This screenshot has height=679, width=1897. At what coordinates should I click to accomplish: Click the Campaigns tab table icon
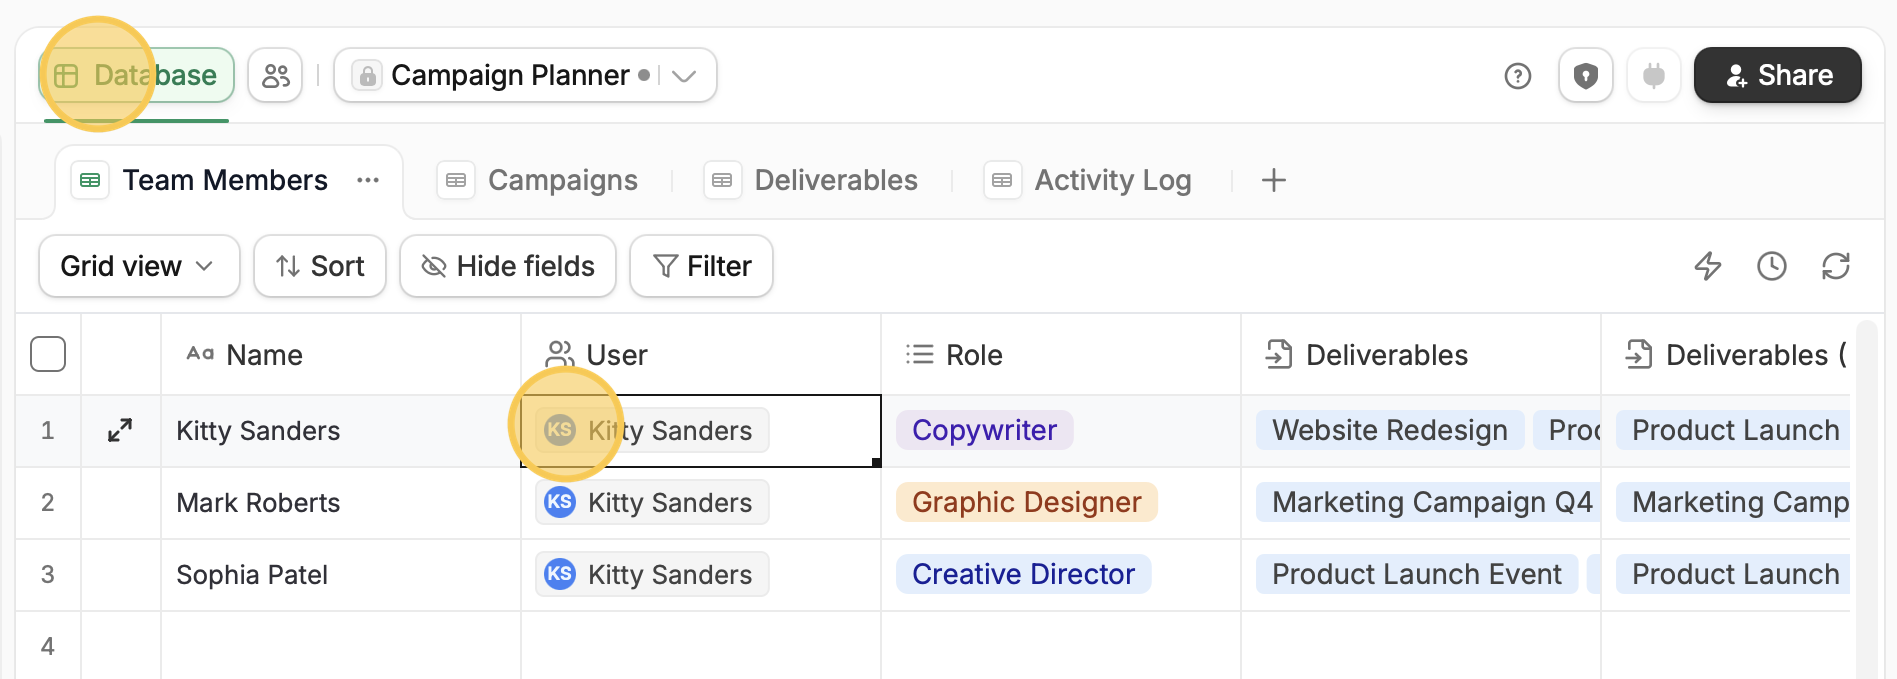click(456, 180)
